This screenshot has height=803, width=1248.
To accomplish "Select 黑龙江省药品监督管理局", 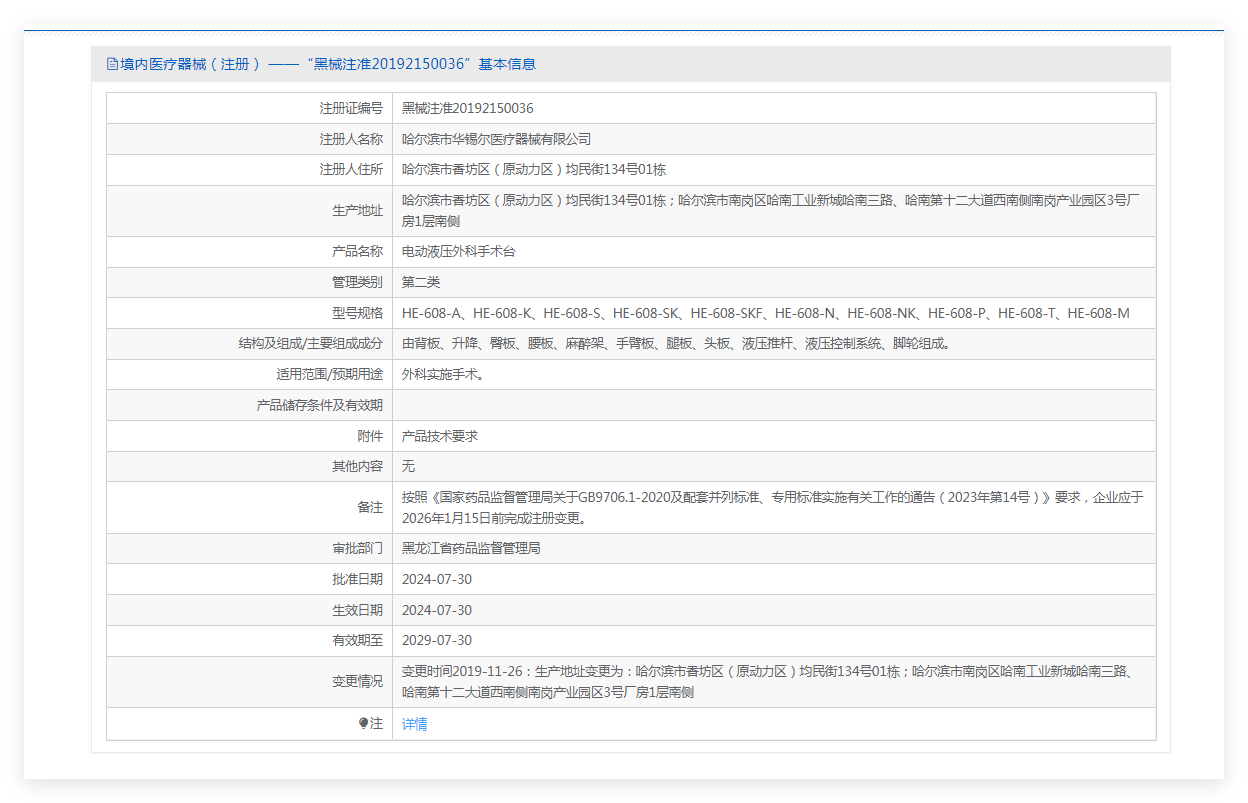I will tap(471, 549).
